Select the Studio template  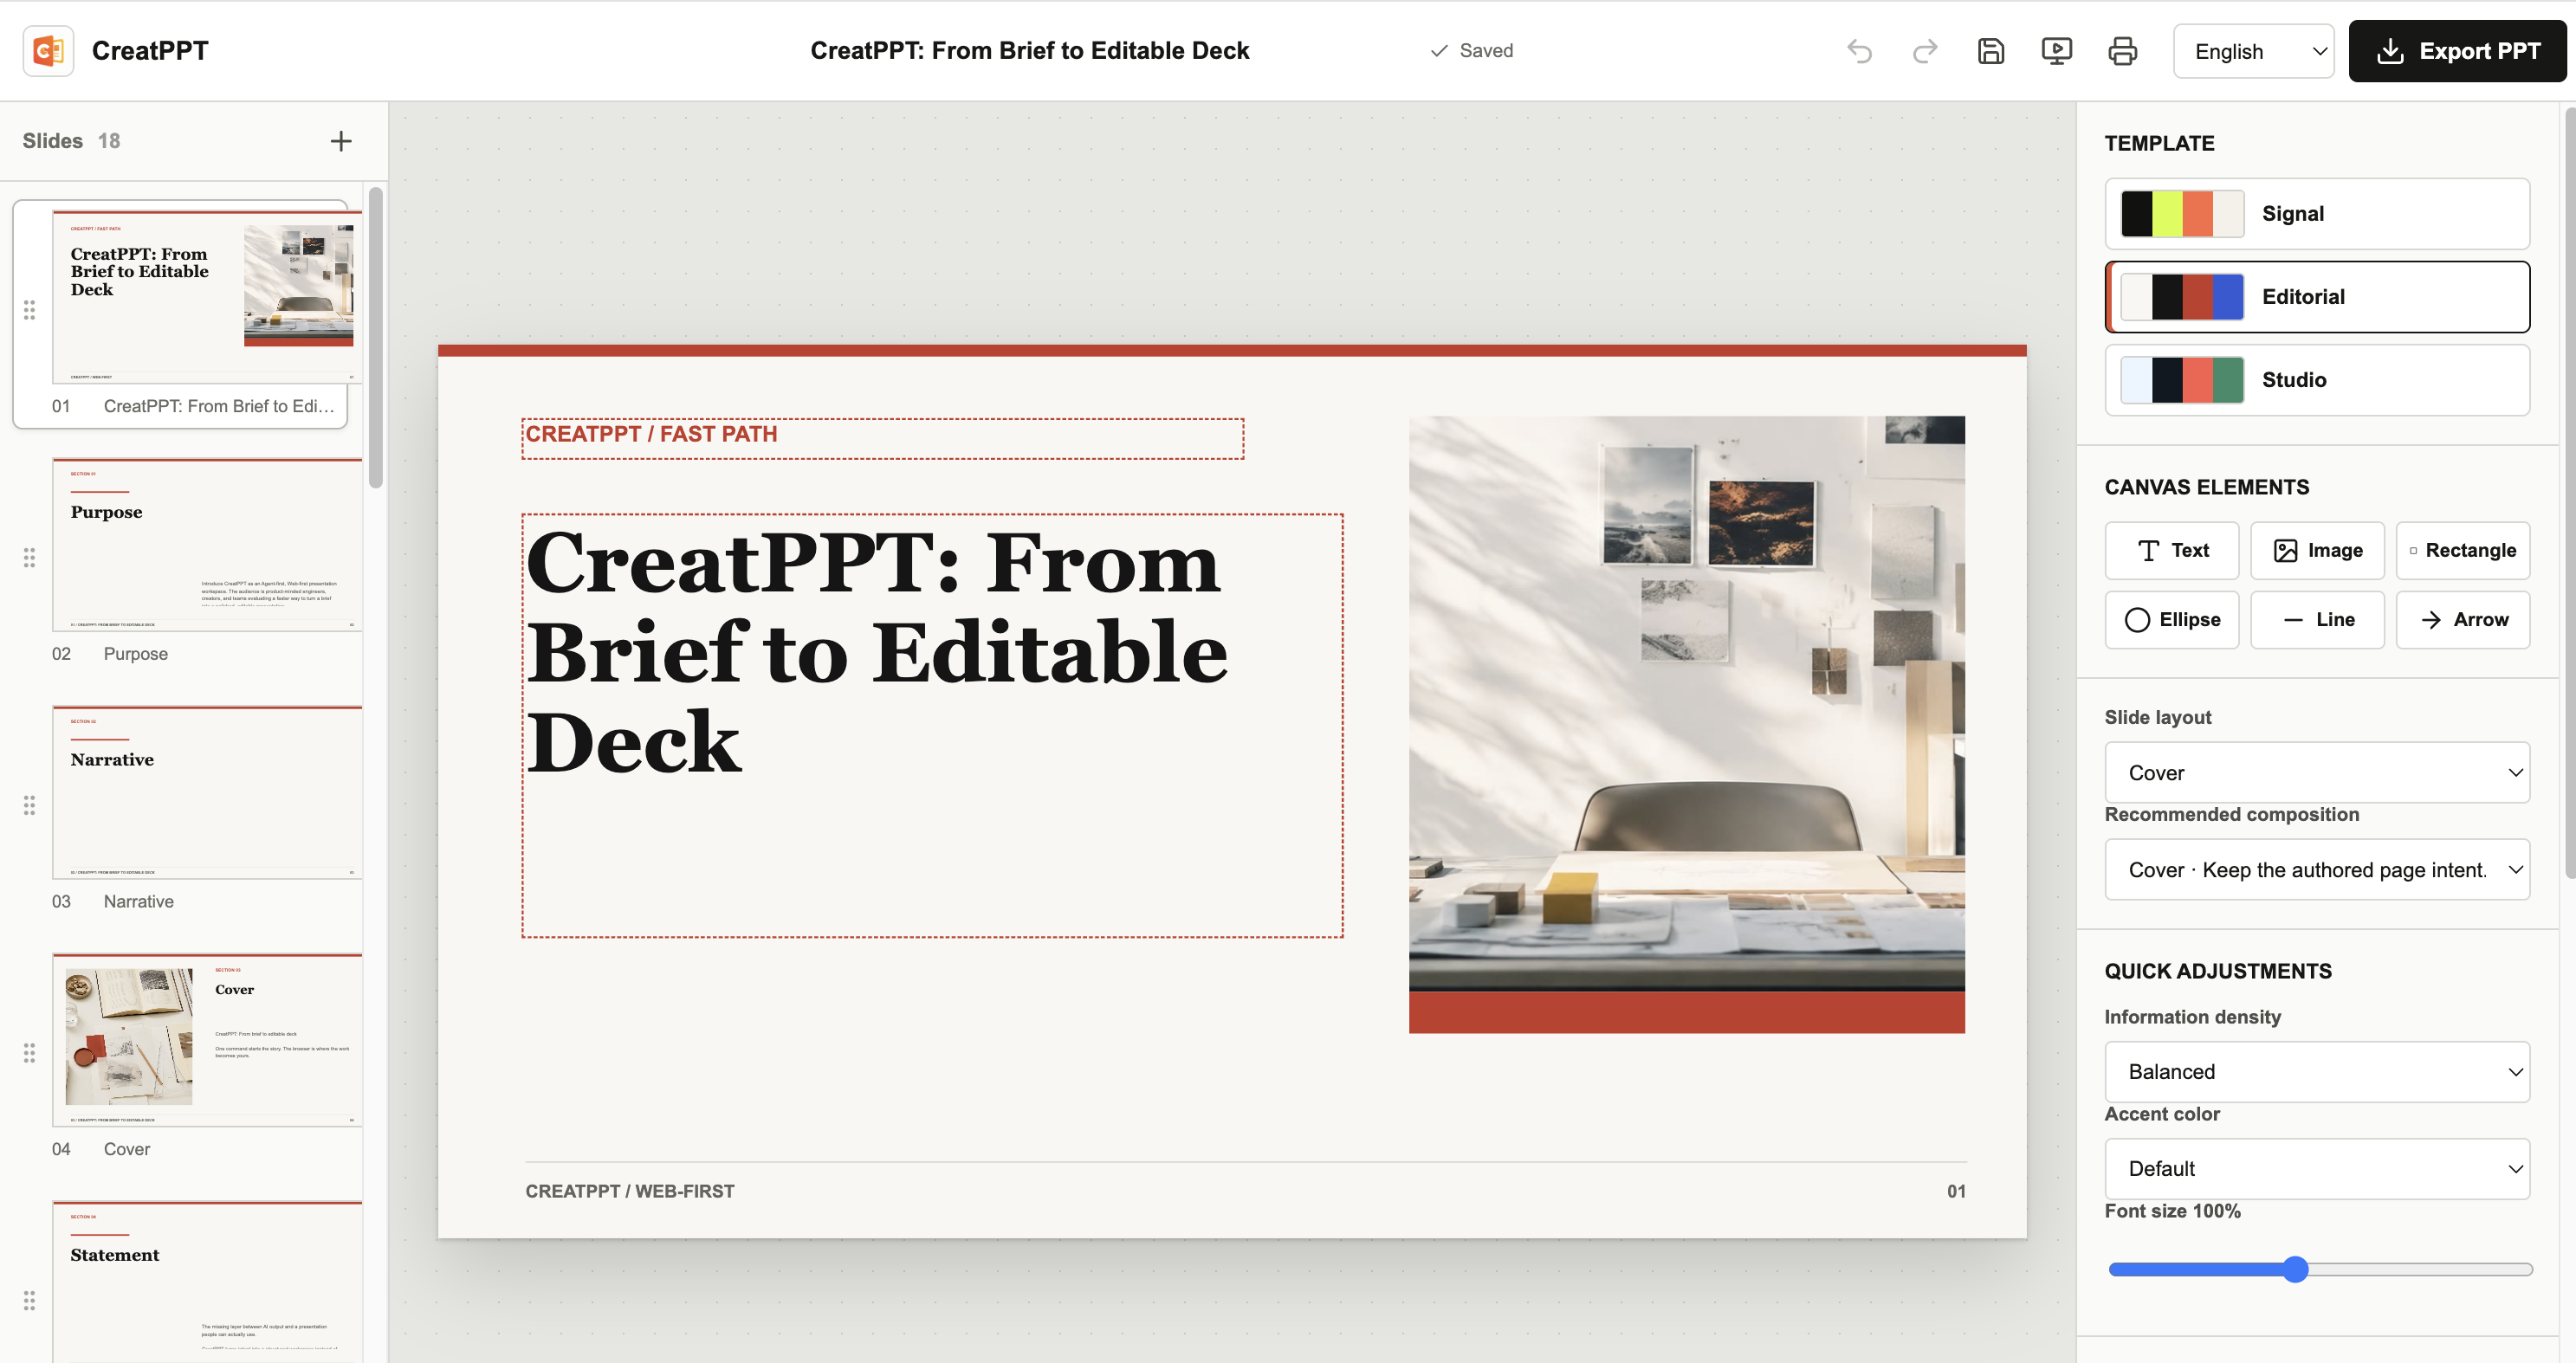click(x=2317, y=380)
